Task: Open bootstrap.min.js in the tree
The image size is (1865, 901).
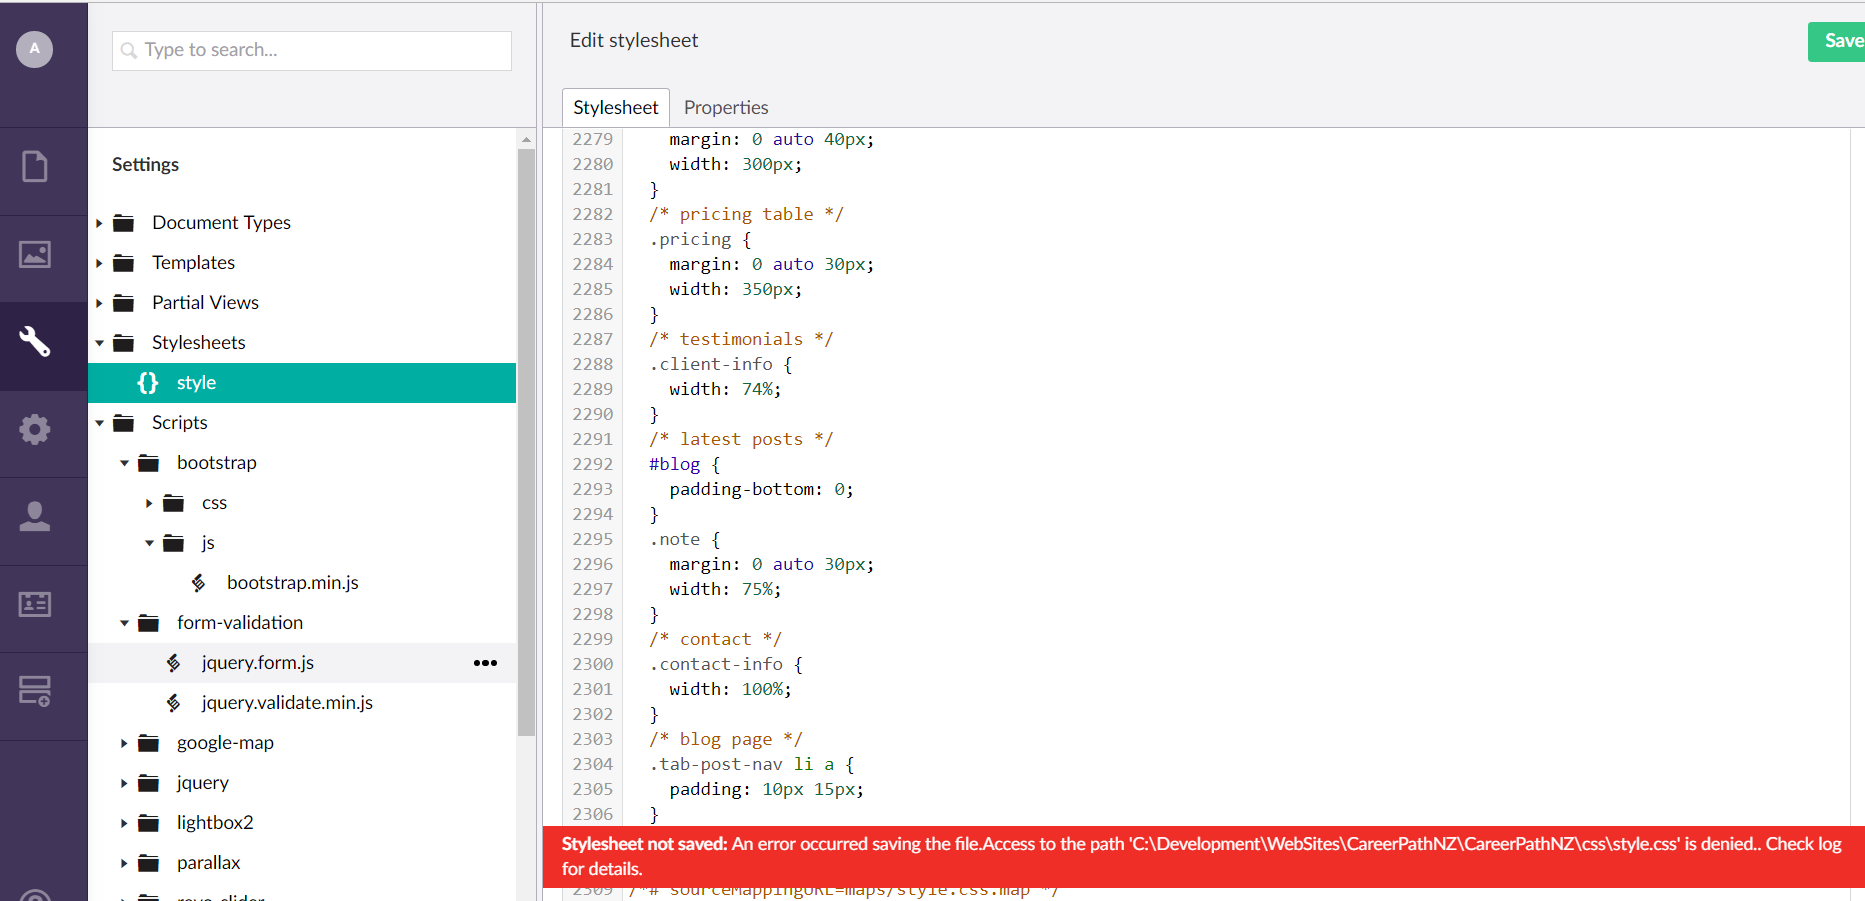Action: click(x=292, y=583)
